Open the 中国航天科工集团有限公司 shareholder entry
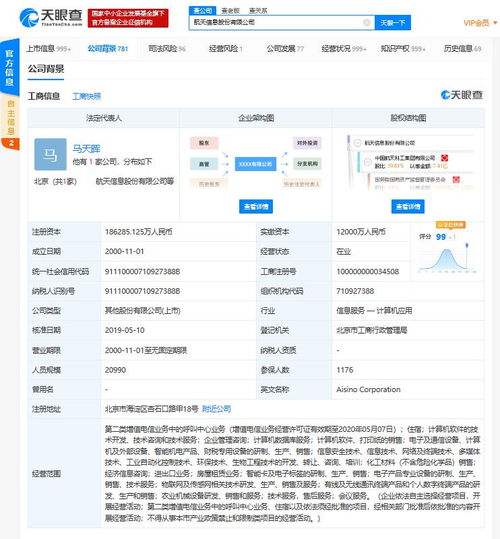This screenshot has height=539, width=500. [404, 158]
